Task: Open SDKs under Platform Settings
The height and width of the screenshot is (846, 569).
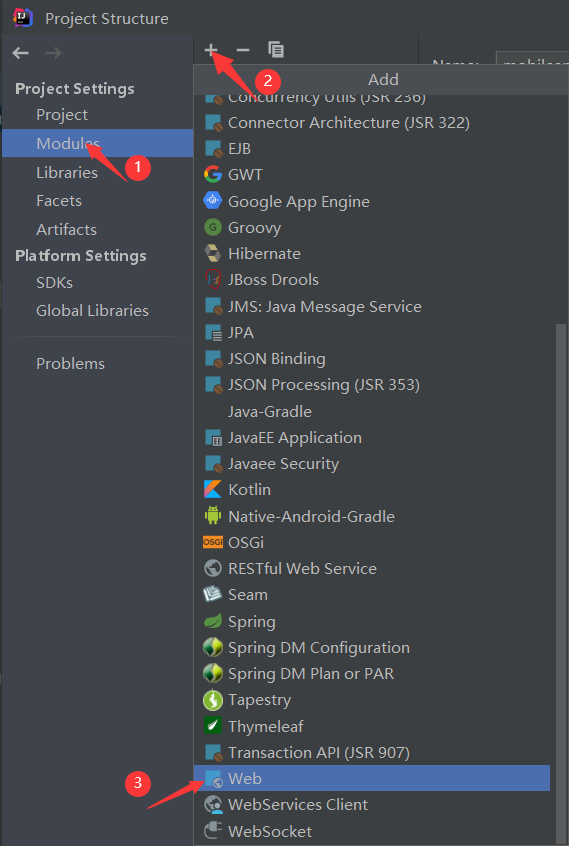Action: tap(54, 283)
